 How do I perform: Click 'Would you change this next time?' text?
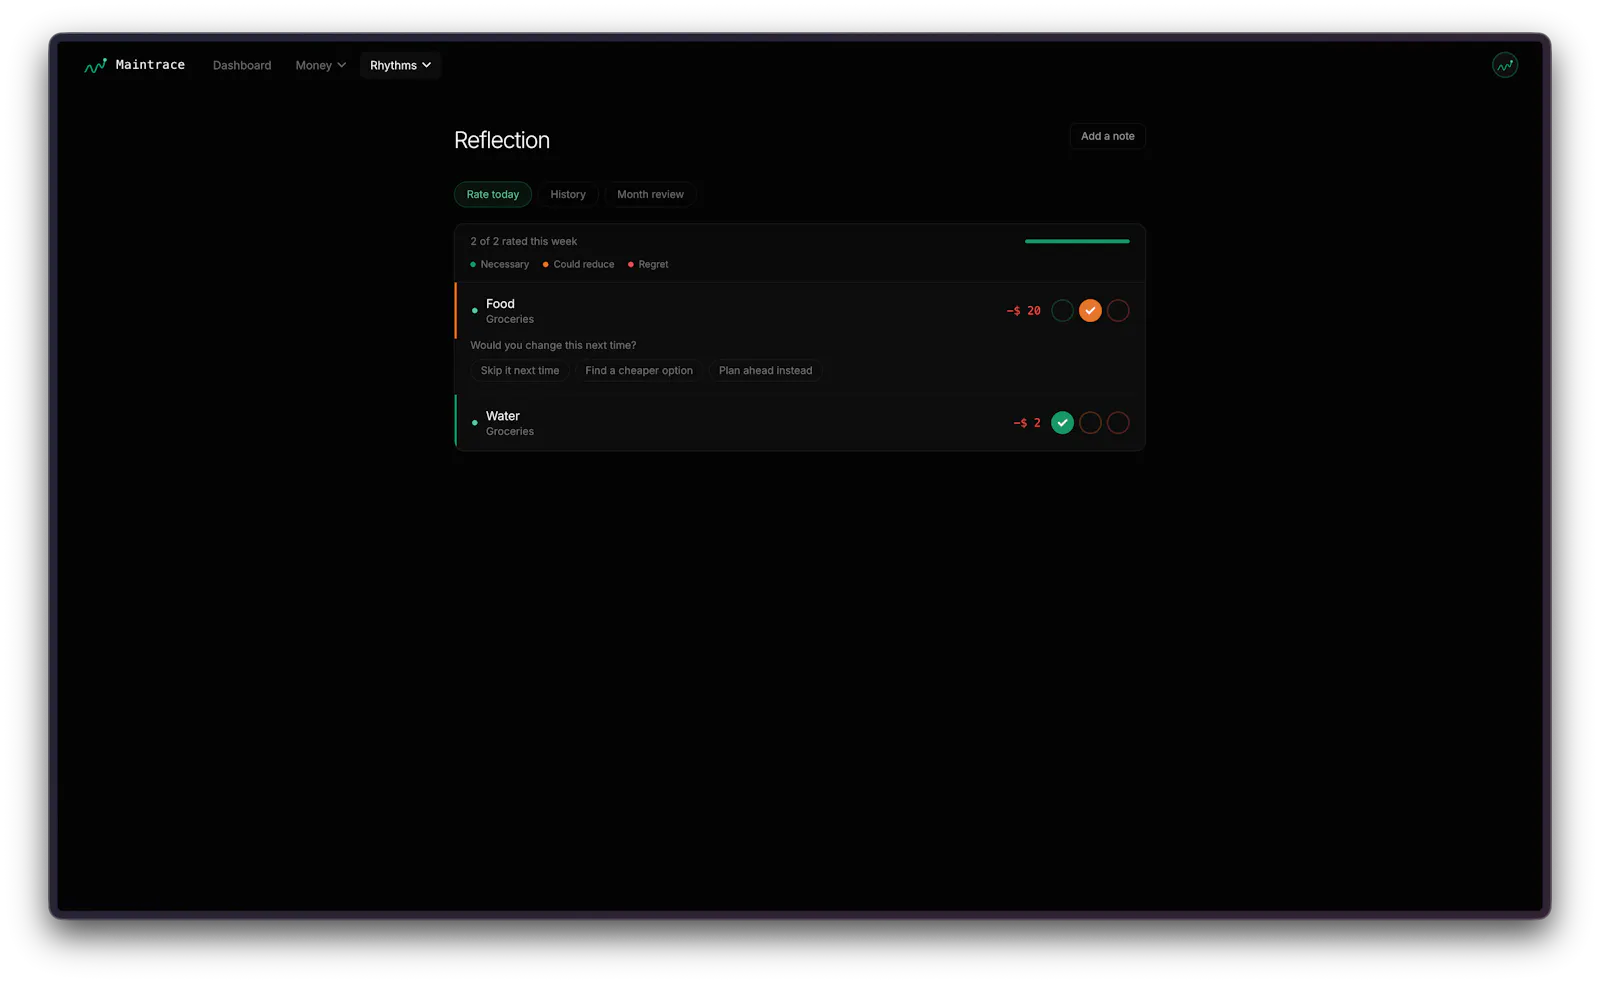(553, 346)
